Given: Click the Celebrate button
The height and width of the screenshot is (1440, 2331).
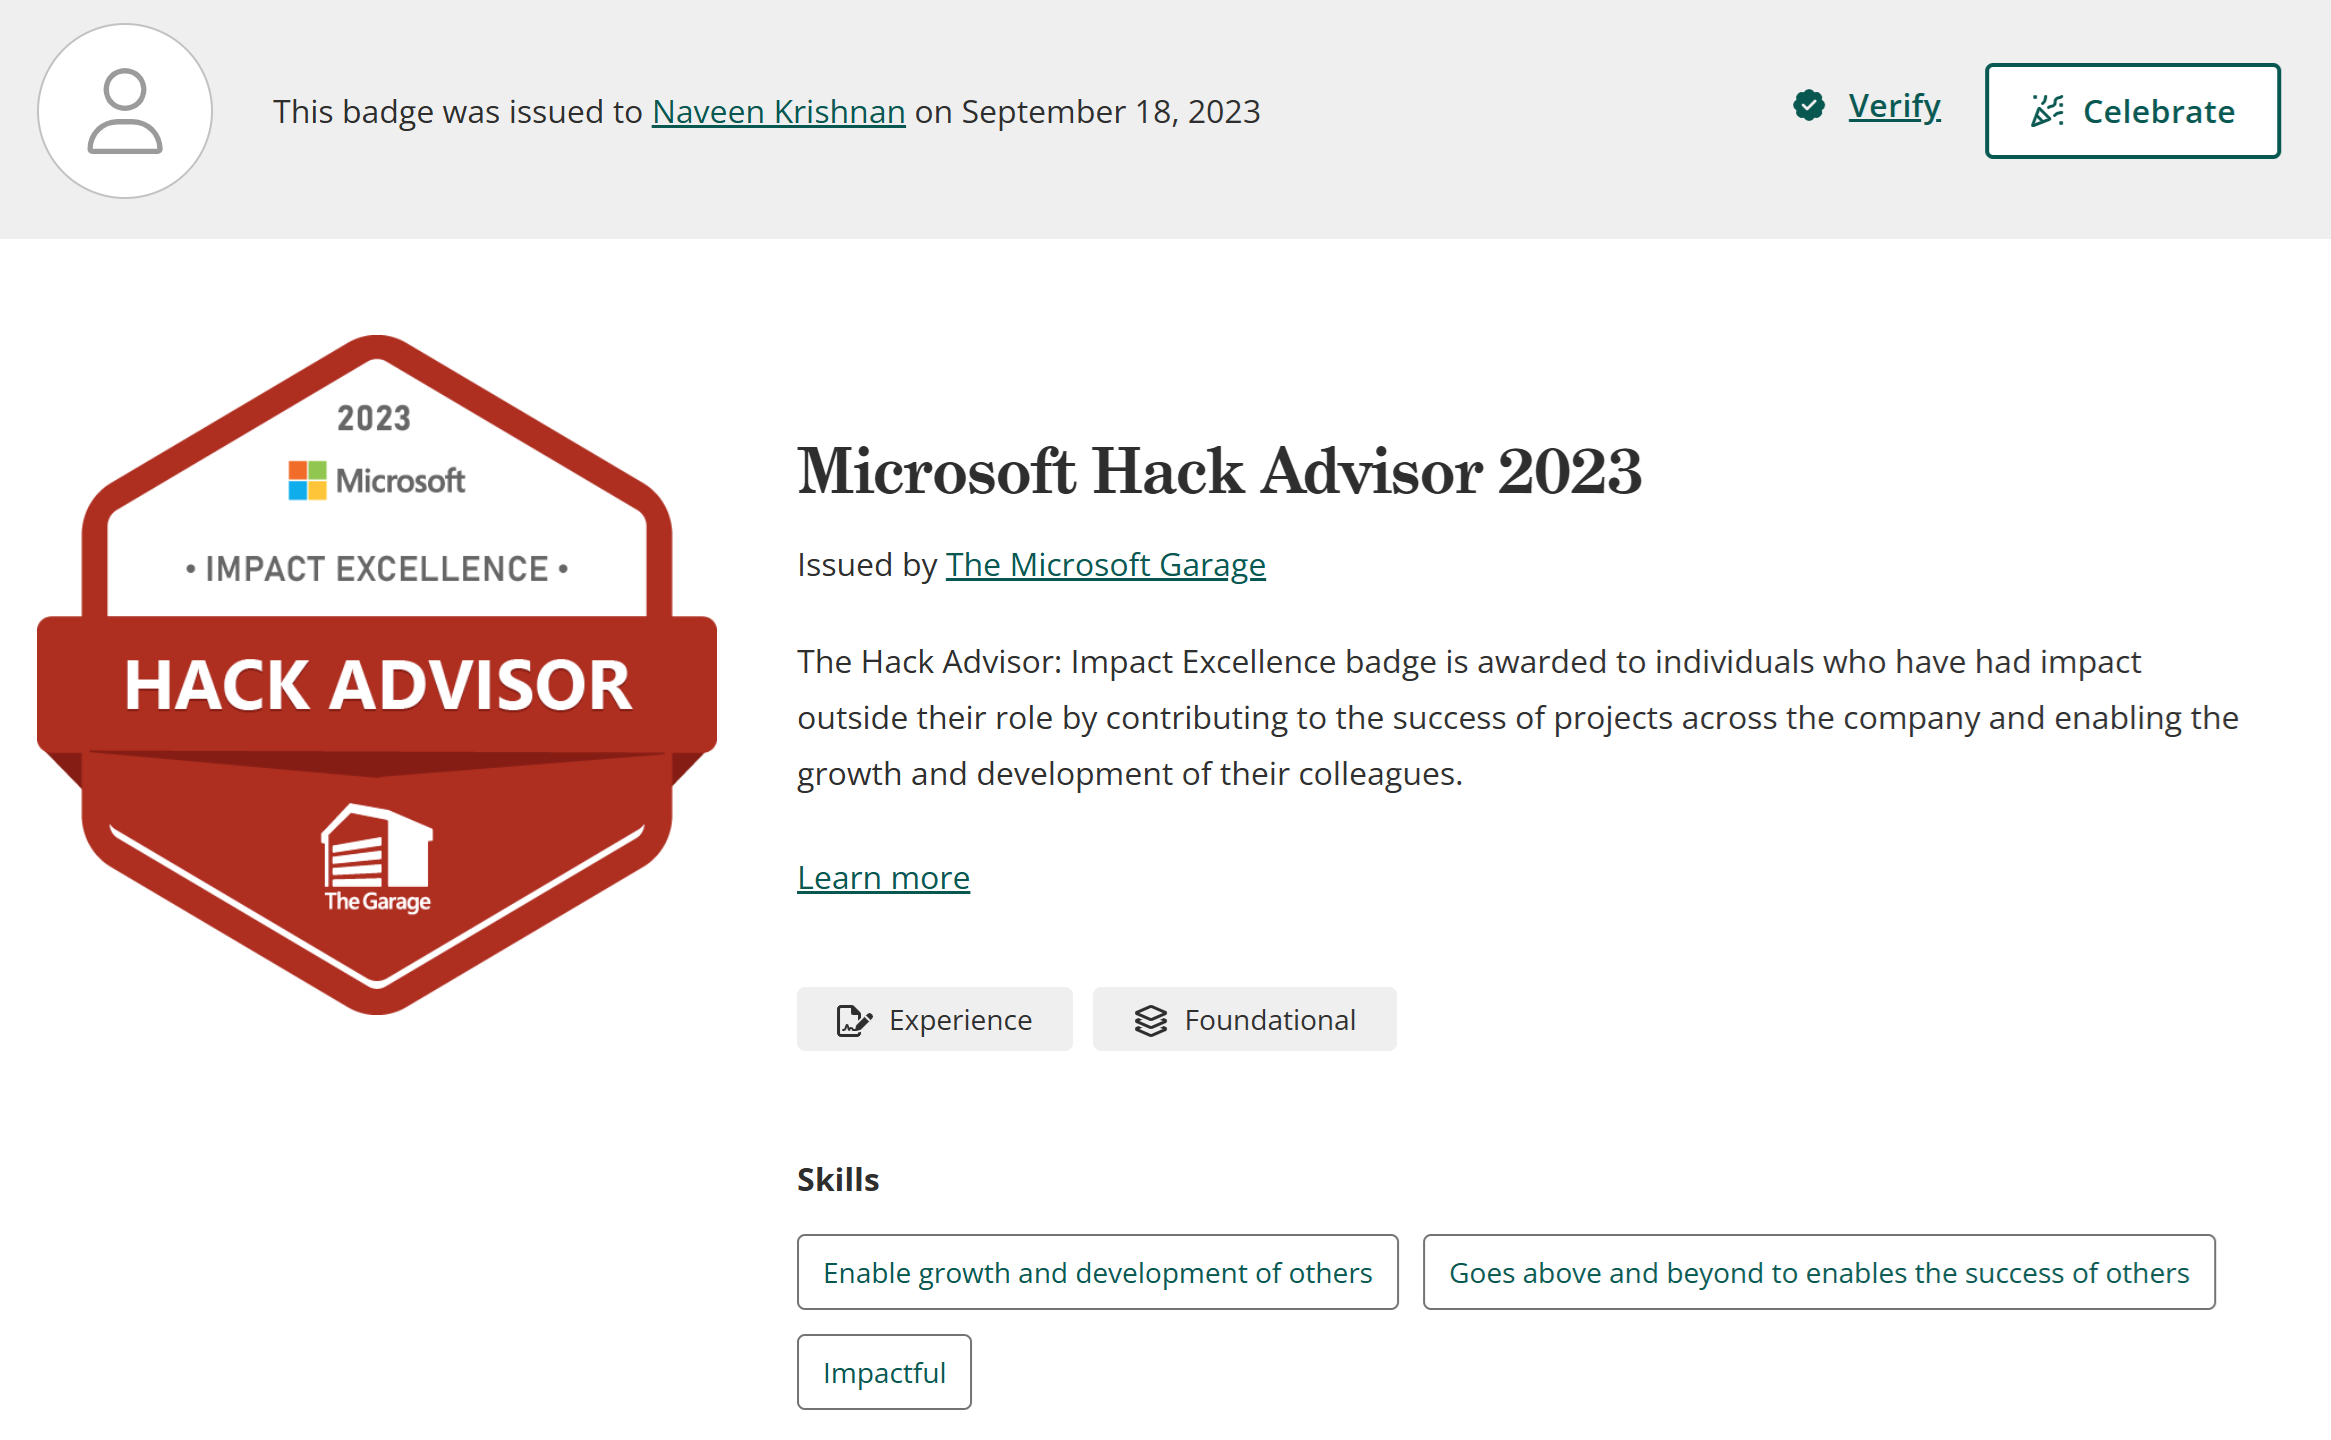Looking at the screenshot, I should 2132,111.
